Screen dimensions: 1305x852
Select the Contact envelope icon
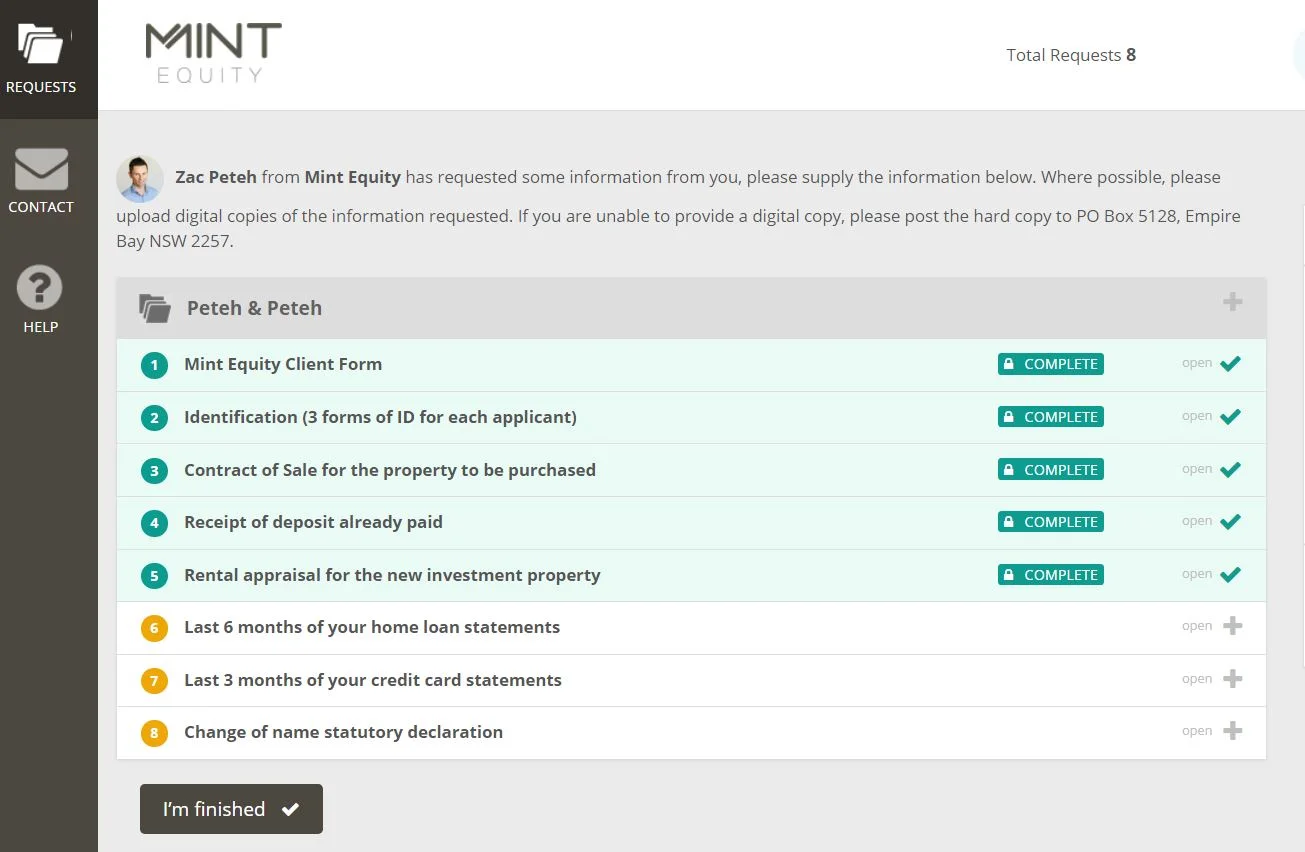(x=40, y=170)
